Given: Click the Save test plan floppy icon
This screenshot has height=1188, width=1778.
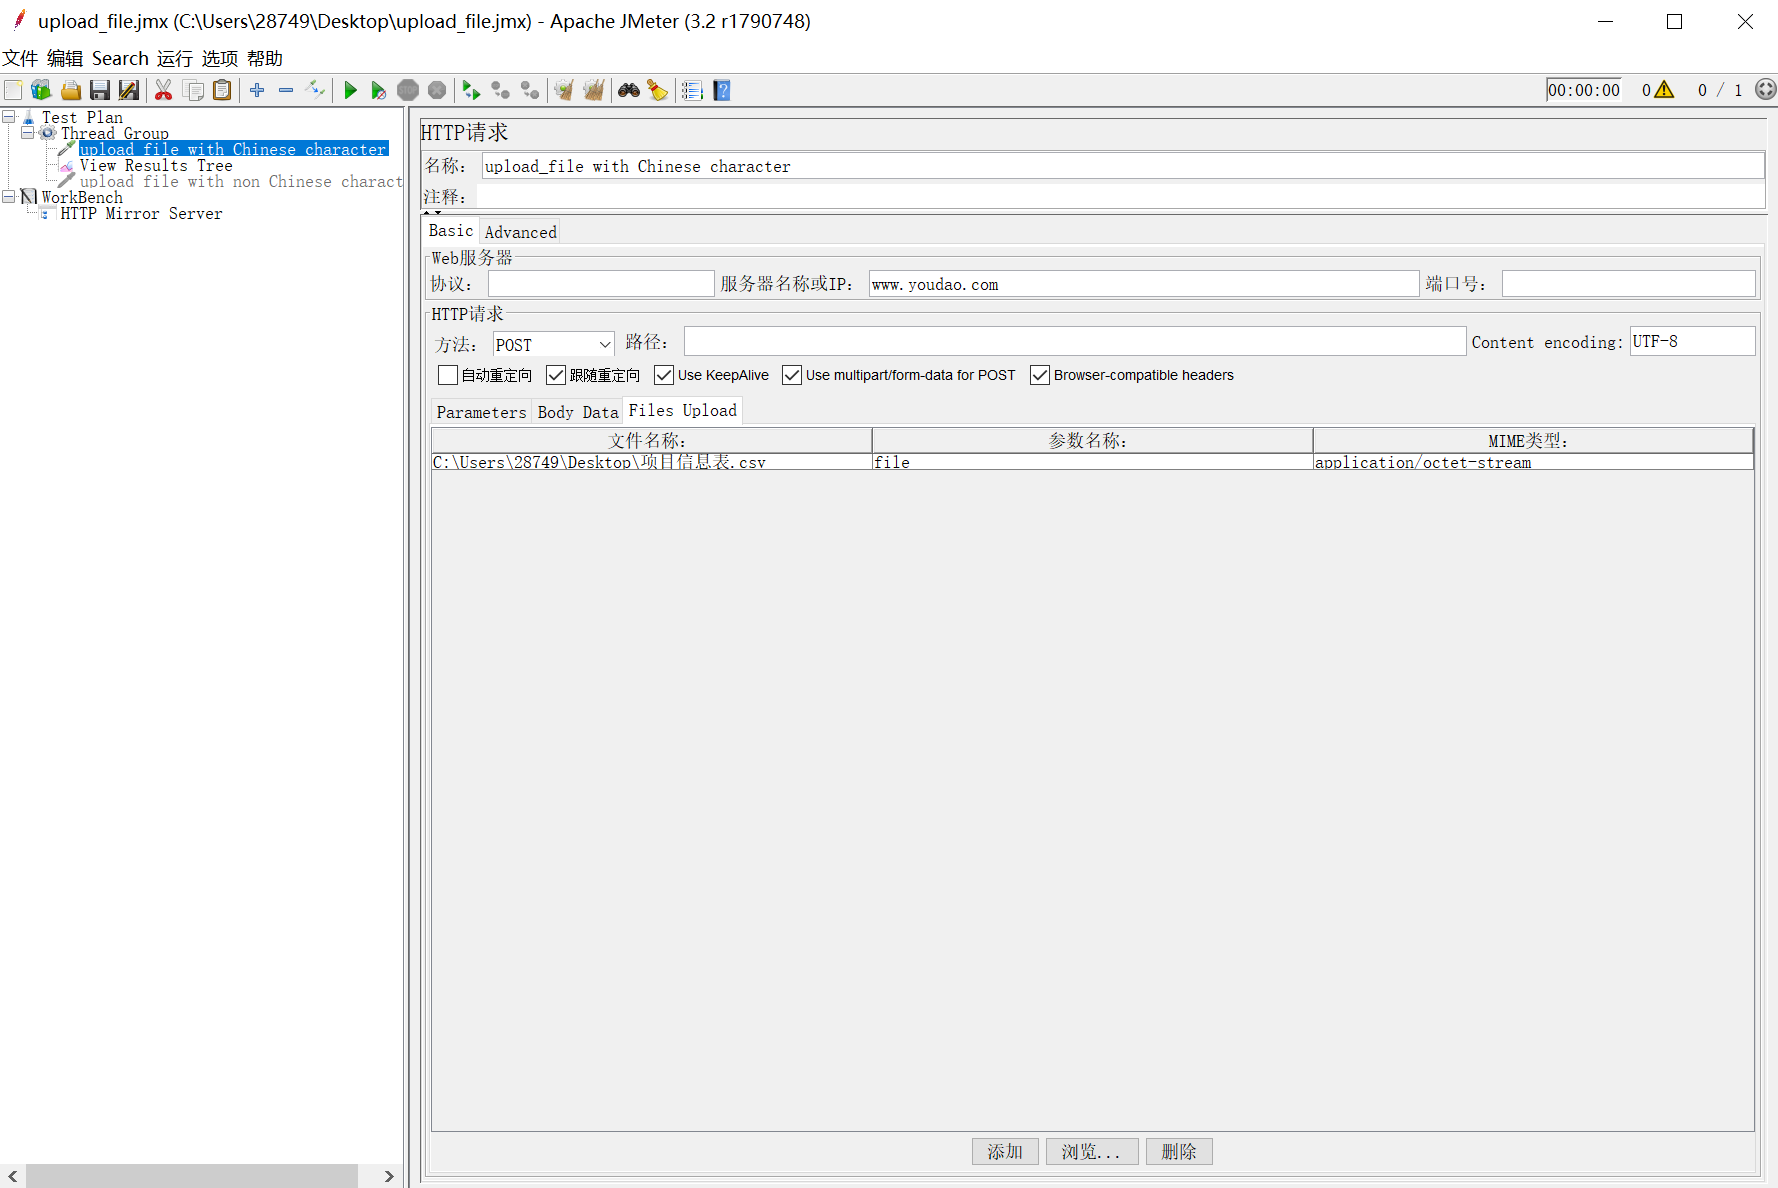Looking at the screenshot, I should pyautogui.click(x=100, y=91).
